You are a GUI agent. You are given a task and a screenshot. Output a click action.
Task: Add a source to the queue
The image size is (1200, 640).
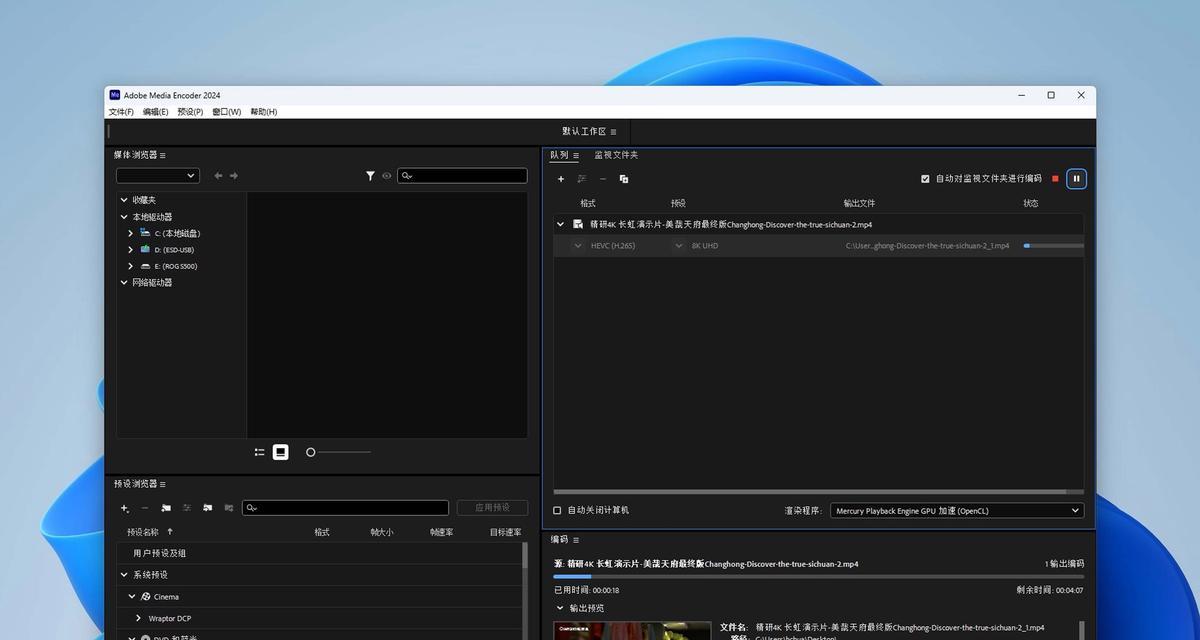point(561,179)
